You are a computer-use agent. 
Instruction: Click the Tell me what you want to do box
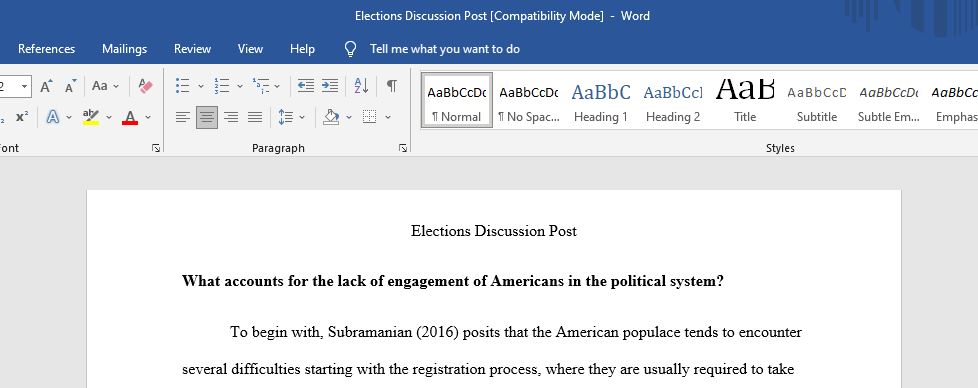pos(445,49)
